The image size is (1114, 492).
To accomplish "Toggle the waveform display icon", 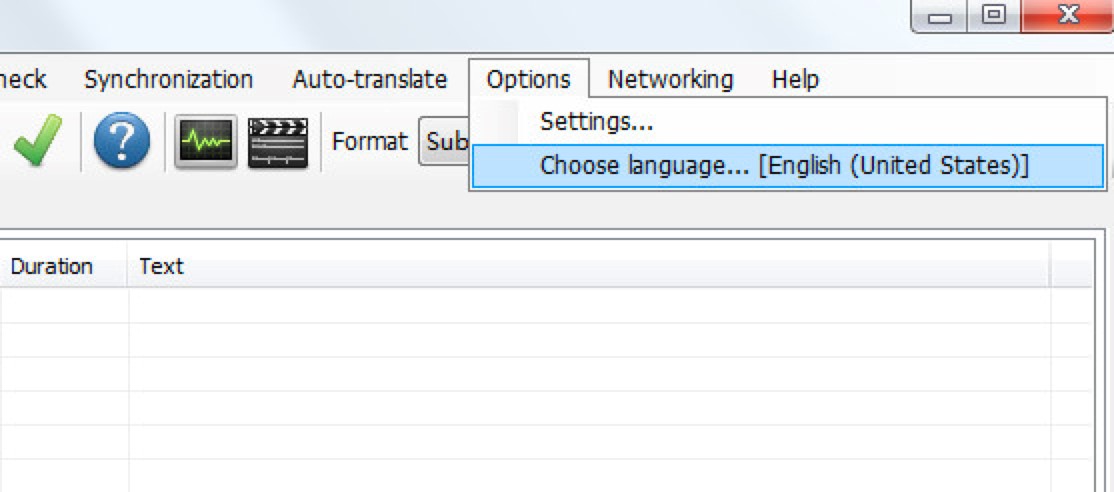I will (x=205, y=142).
